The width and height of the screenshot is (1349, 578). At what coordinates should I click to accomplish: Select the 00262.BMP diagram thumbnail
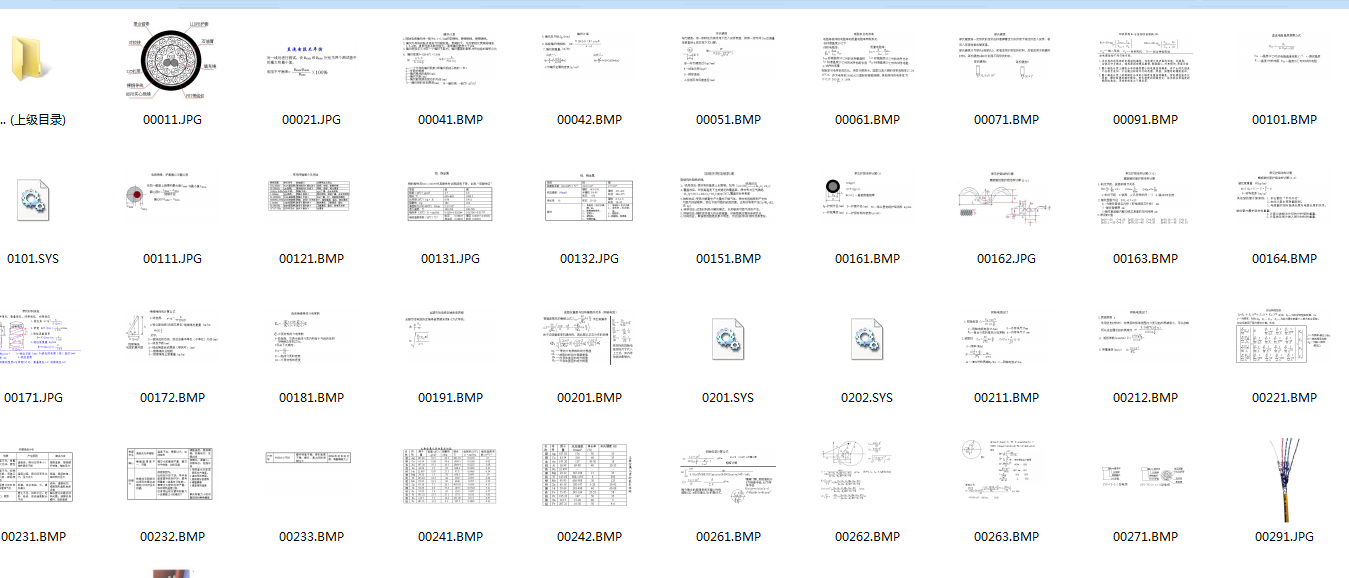point(867,477)
